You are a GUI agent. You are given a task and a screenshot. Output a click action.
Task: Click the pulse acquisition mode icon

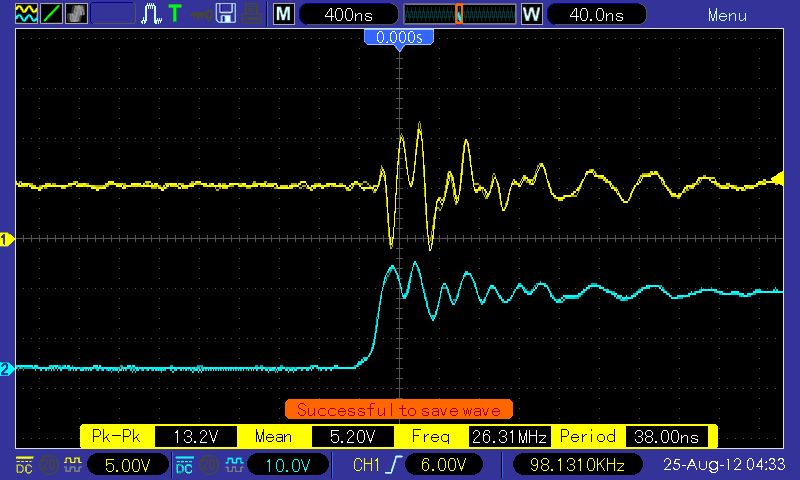[151, 14]
